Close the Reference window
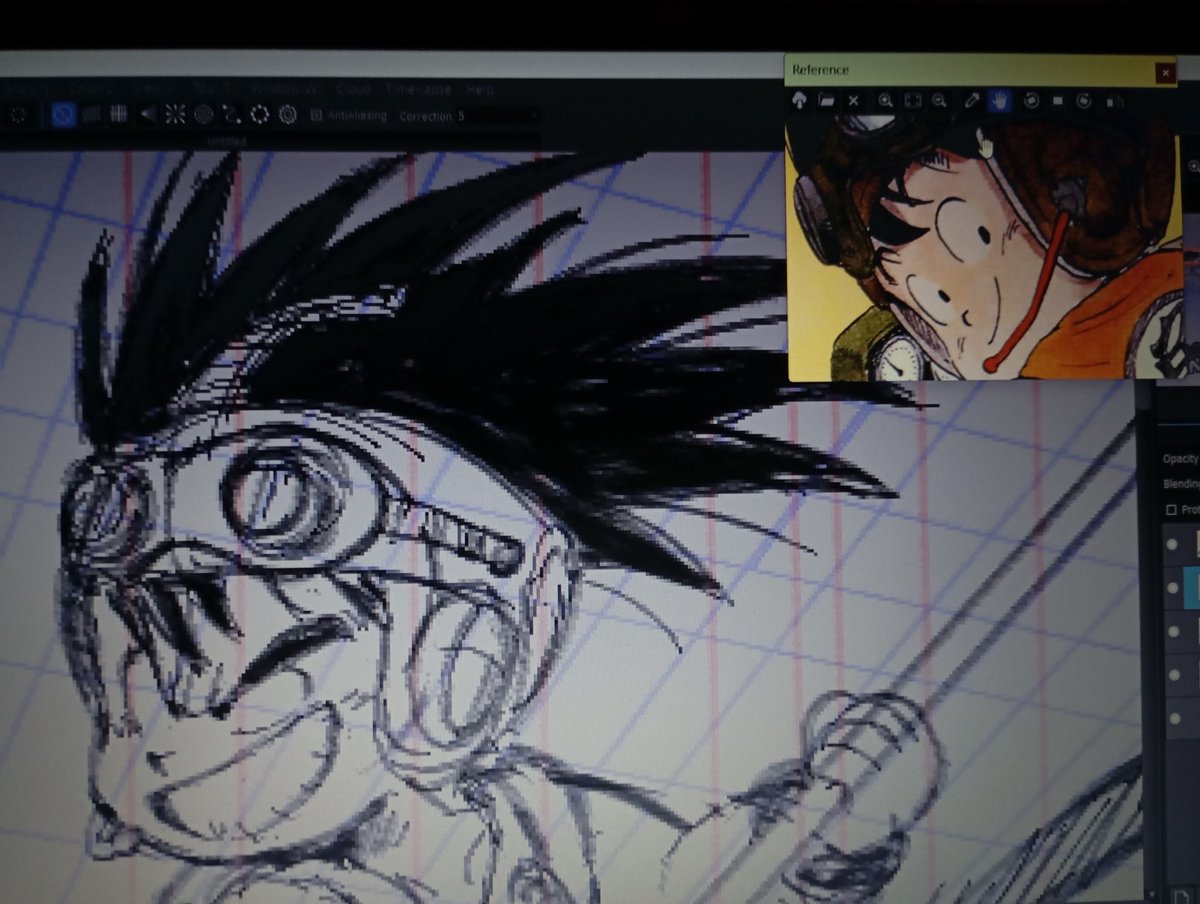The image size is (1200, 904). tap(1165, 72)
